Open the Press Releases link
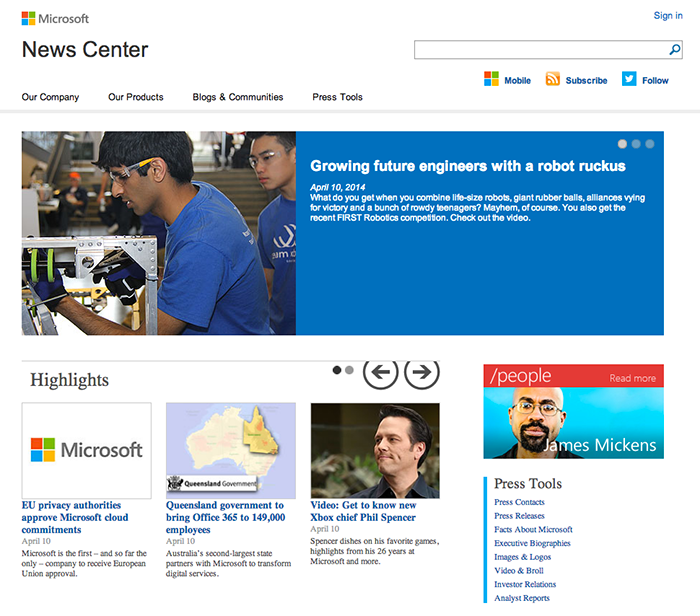Screen dimensions: 700x616 tap(519, 516)
